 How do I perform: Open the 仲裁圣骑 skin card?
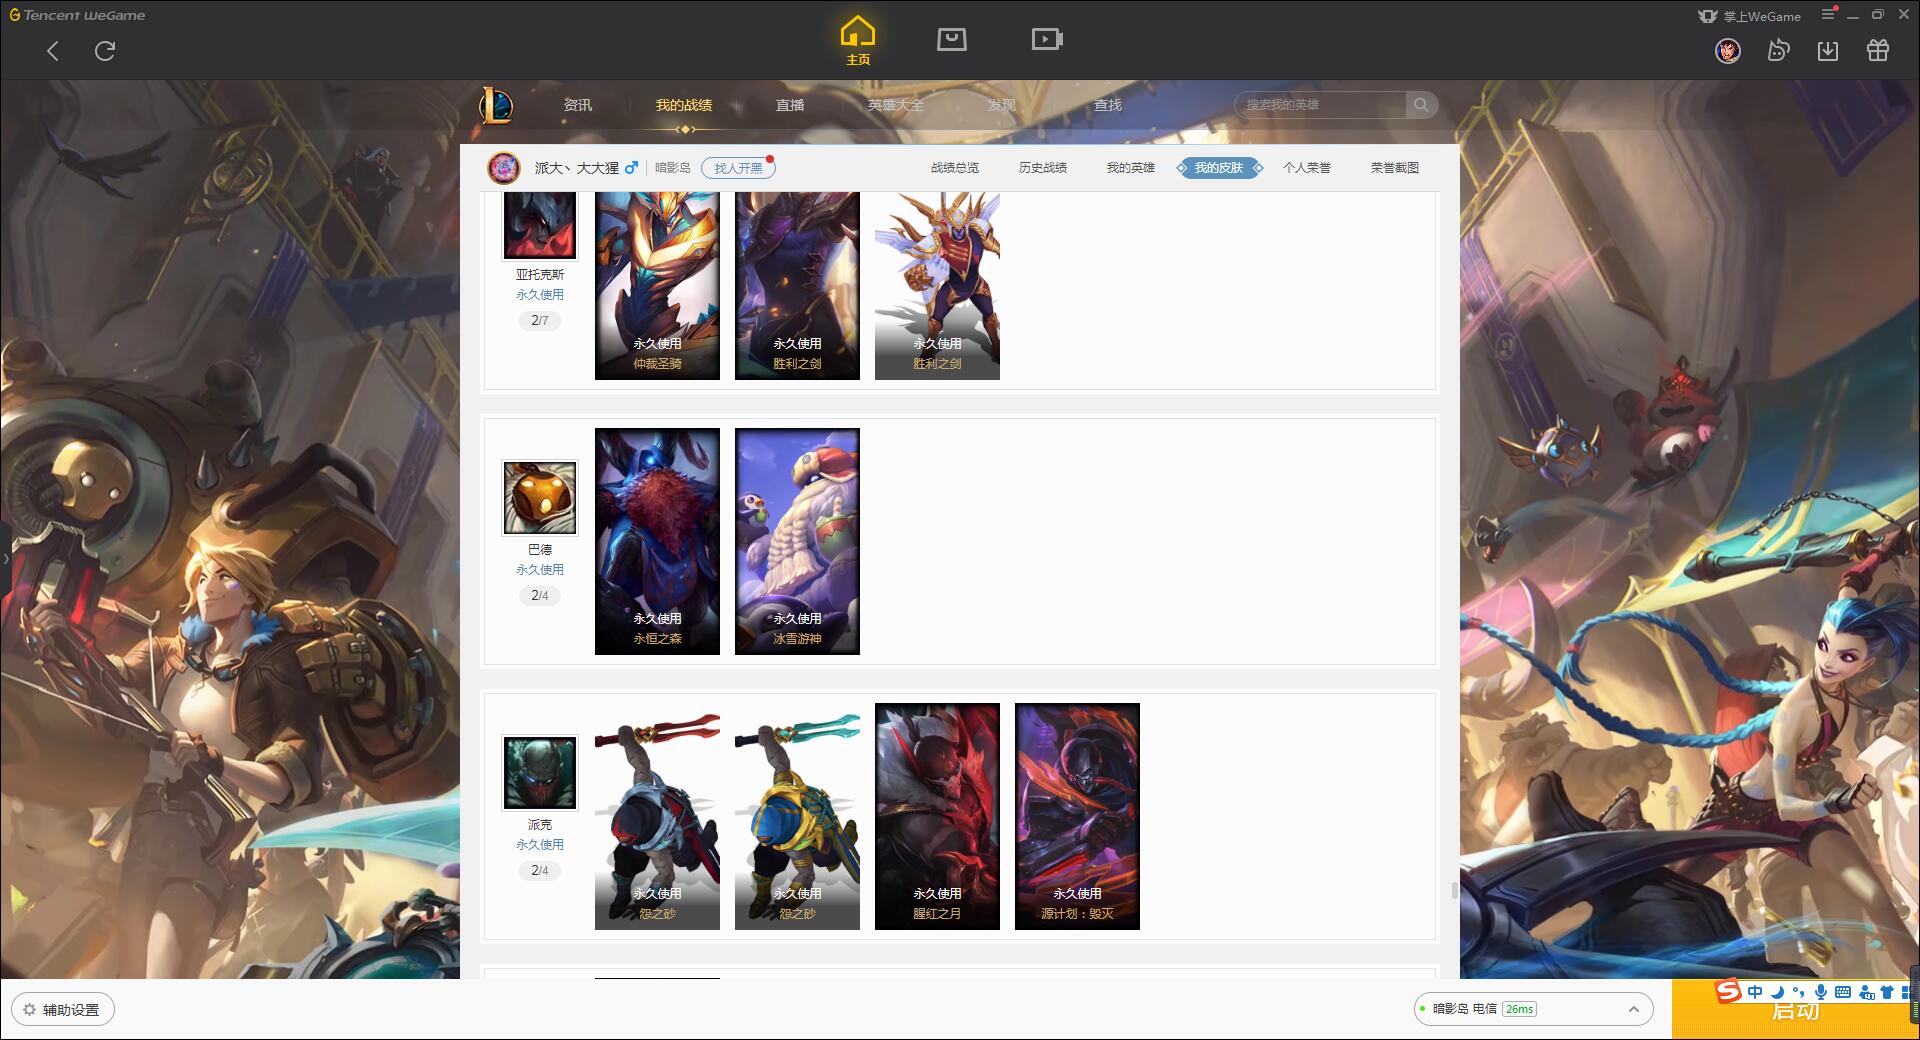657,286
